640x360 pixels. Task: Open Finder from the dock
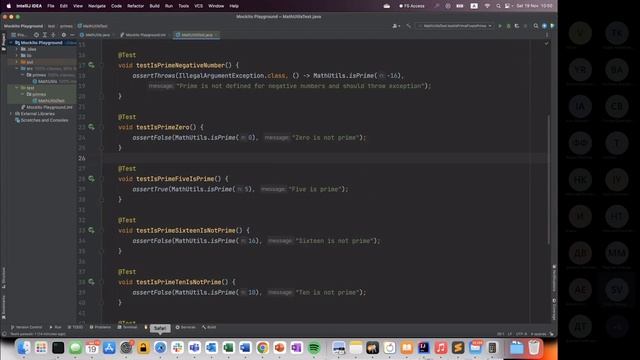pos(24,348)
